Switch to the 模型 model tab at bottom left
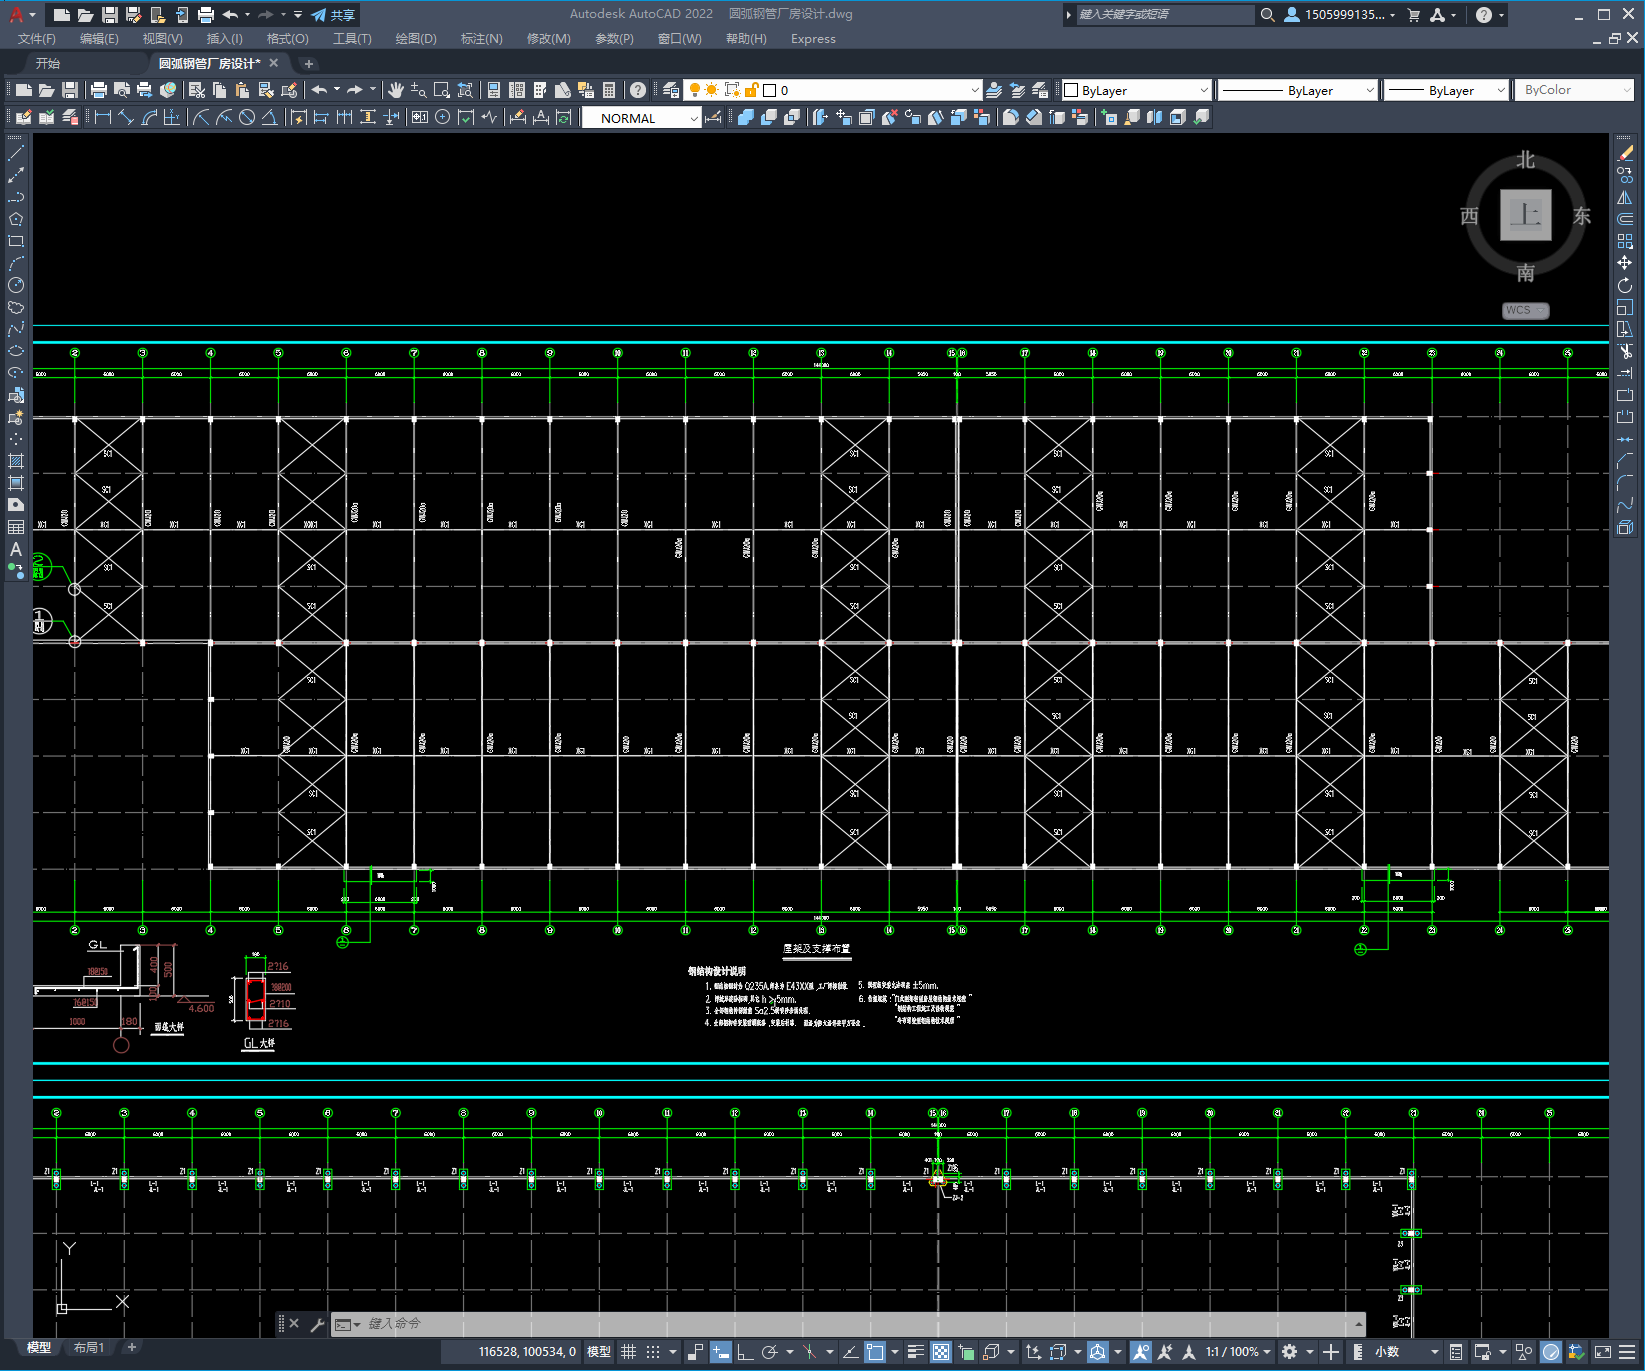Image resolution: width=1645 pixels, height=1371 pixels. [x=39, y=1348]
